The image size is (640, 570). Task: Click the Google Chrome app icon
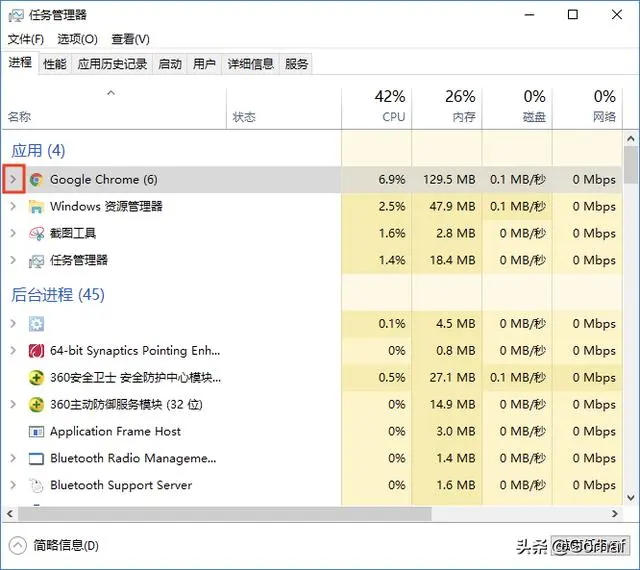[36, 180]
